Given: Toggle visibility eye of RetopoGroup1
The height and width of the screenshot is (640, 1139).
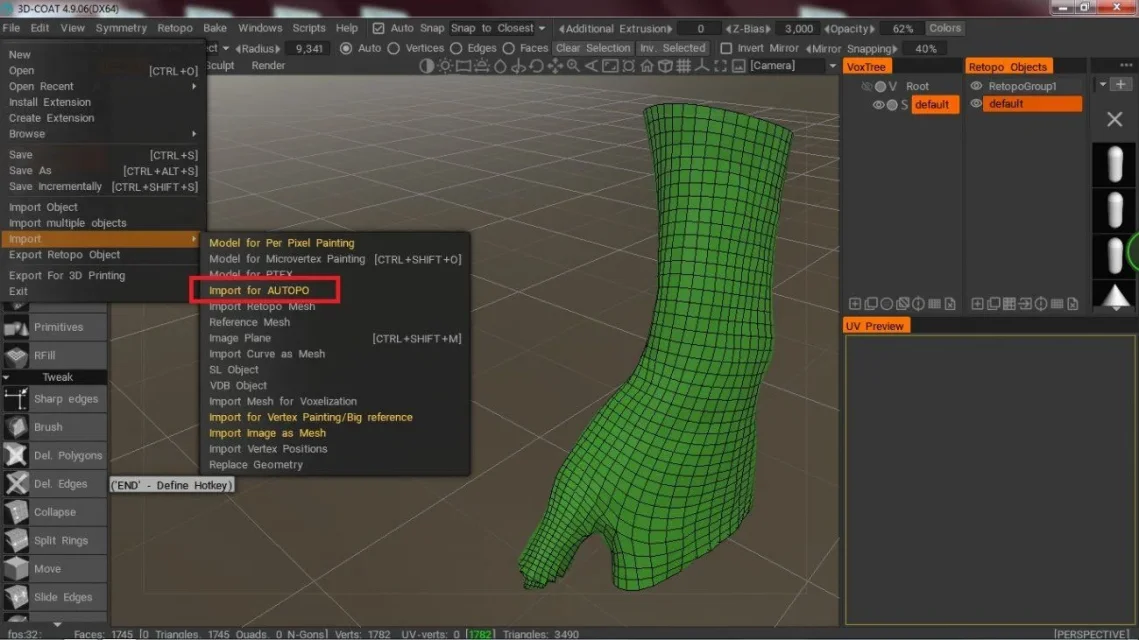Looking at the screenshot, I should 976,86.
